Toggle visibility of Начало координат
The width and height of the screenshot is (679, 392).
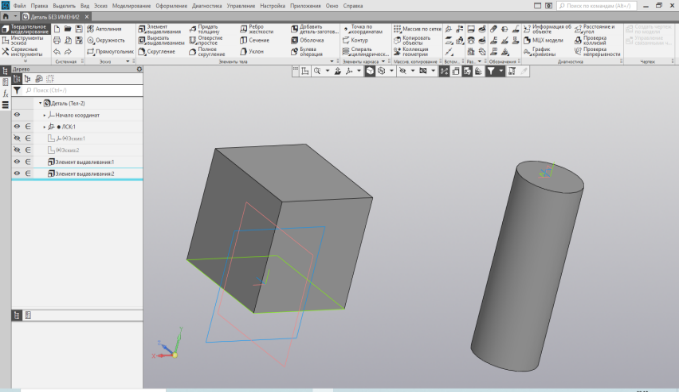tap(17, 115)
